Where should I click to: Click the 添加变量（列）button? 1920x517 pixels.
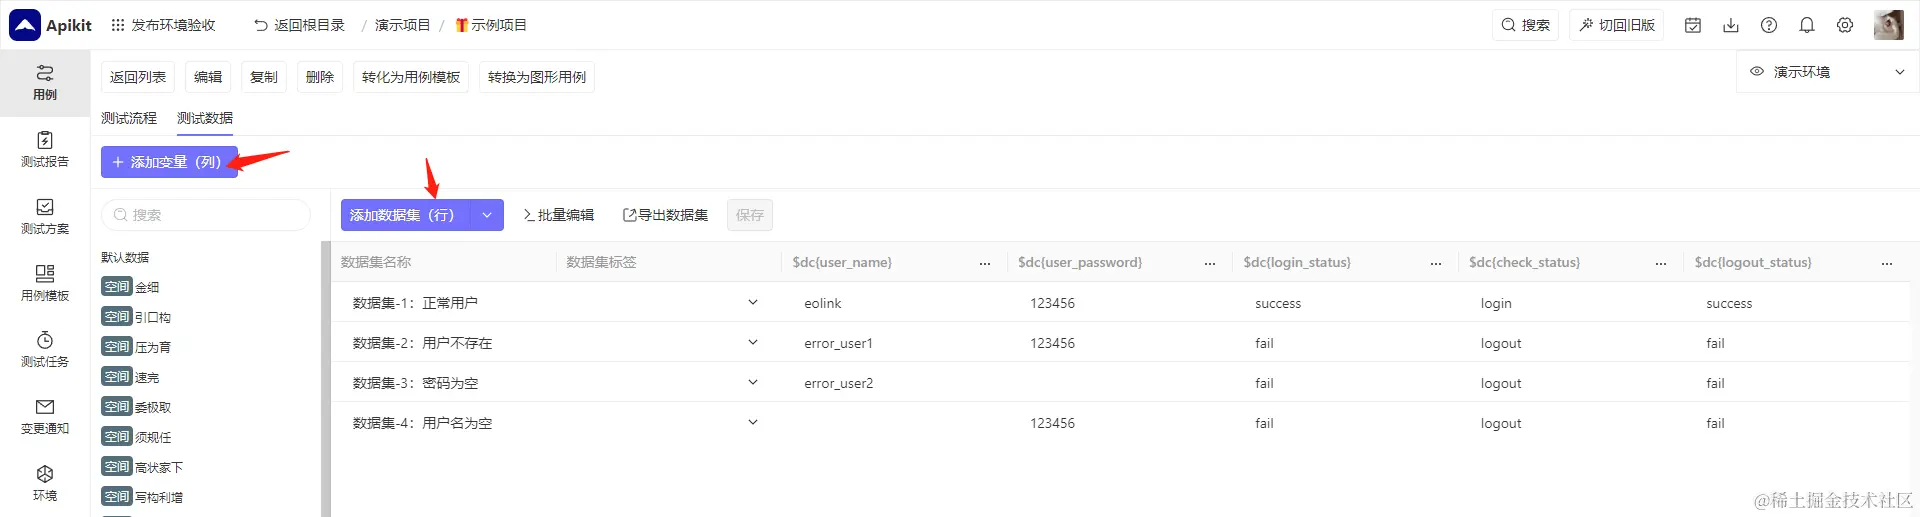[168, 162]
